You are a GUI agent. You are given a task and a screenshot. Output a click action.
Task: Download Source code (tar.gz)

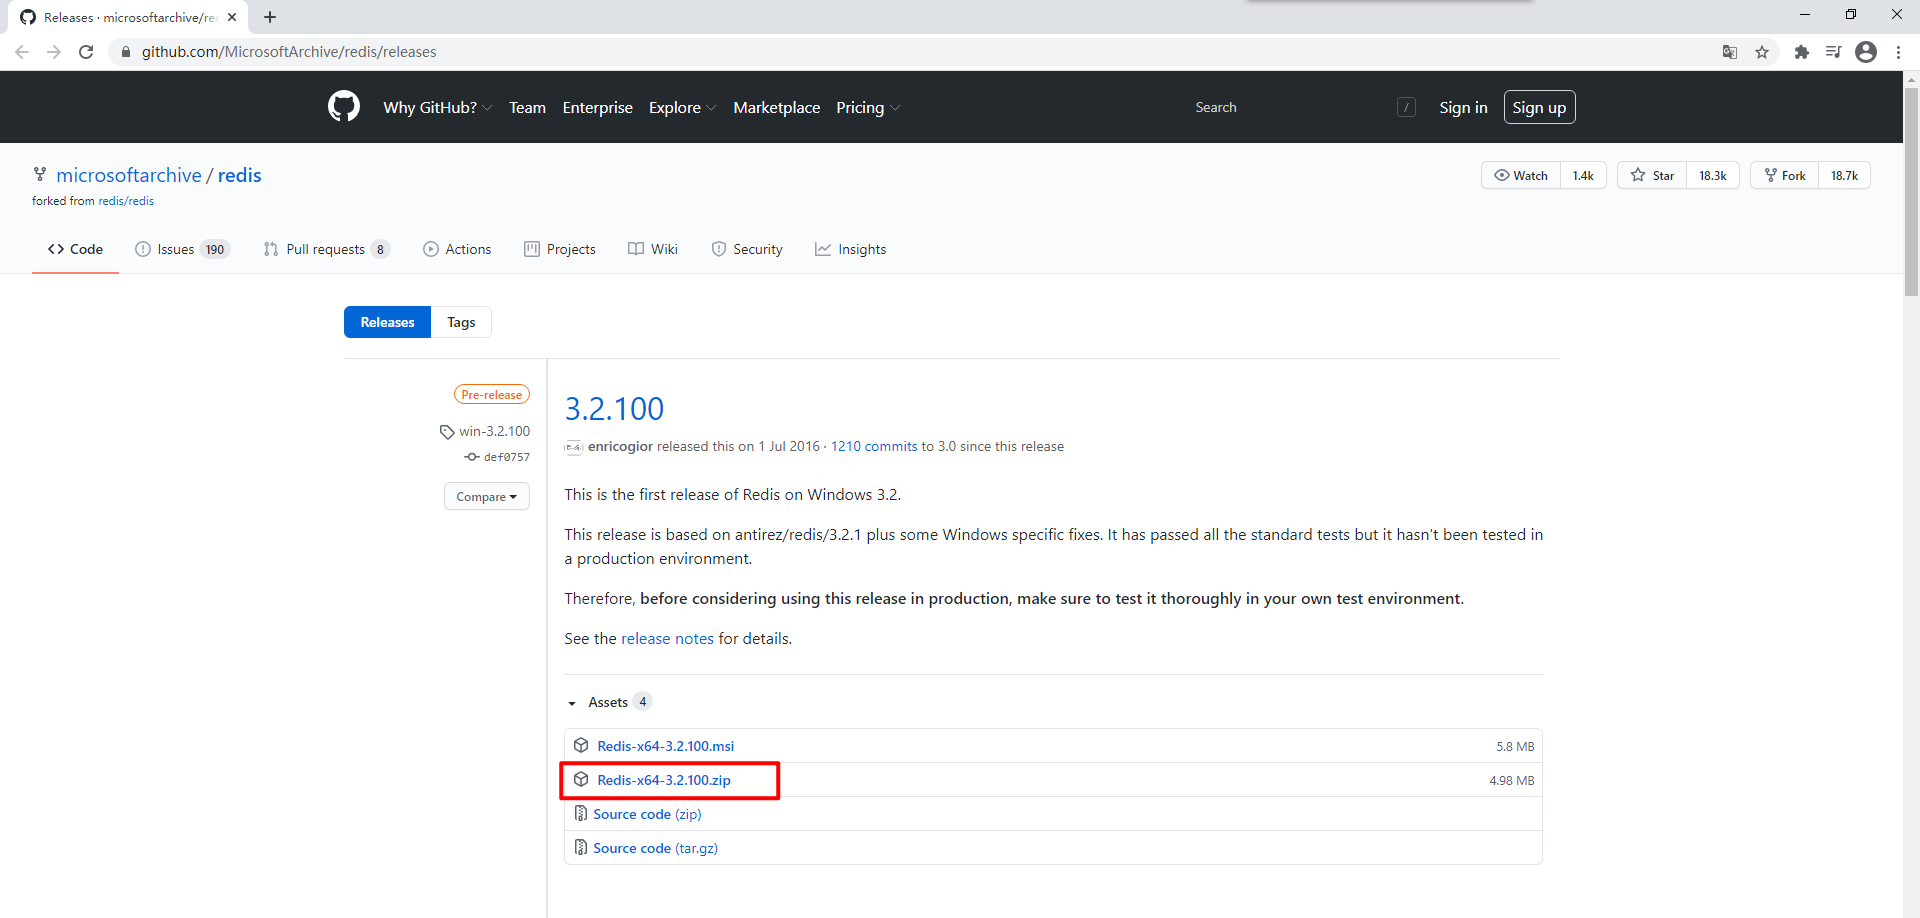pyautogui.click(x=655, y=848)
